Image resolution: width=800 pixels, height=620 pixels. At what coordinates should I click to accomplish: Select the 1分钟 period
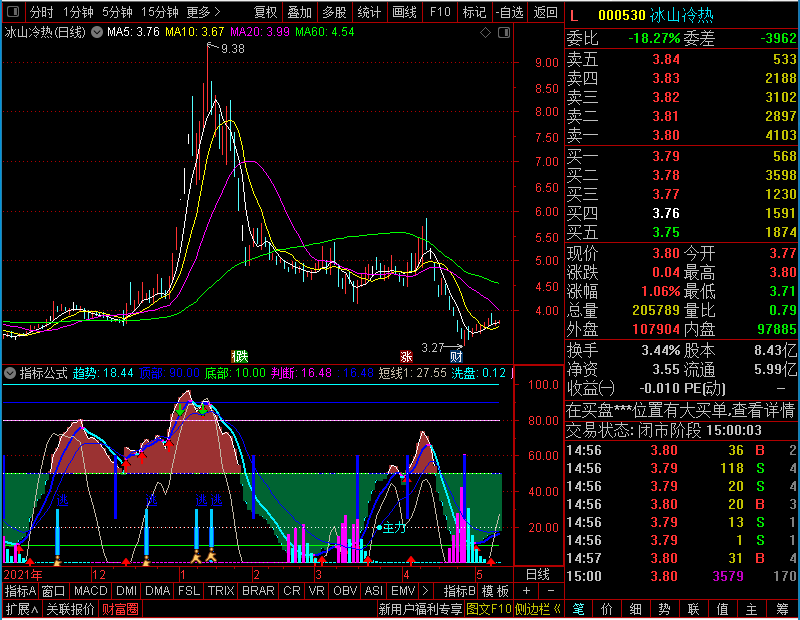pos(78,12)
